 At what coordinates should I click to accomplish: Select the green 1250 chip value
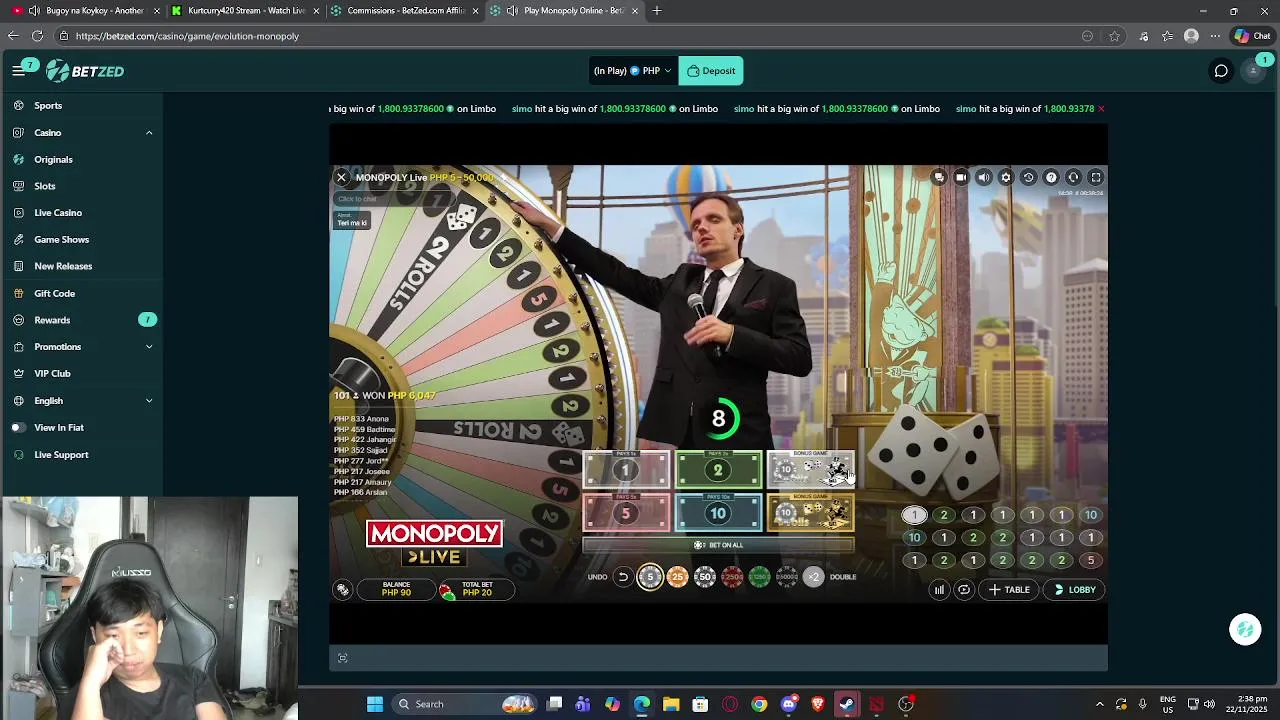pos(759,577)
